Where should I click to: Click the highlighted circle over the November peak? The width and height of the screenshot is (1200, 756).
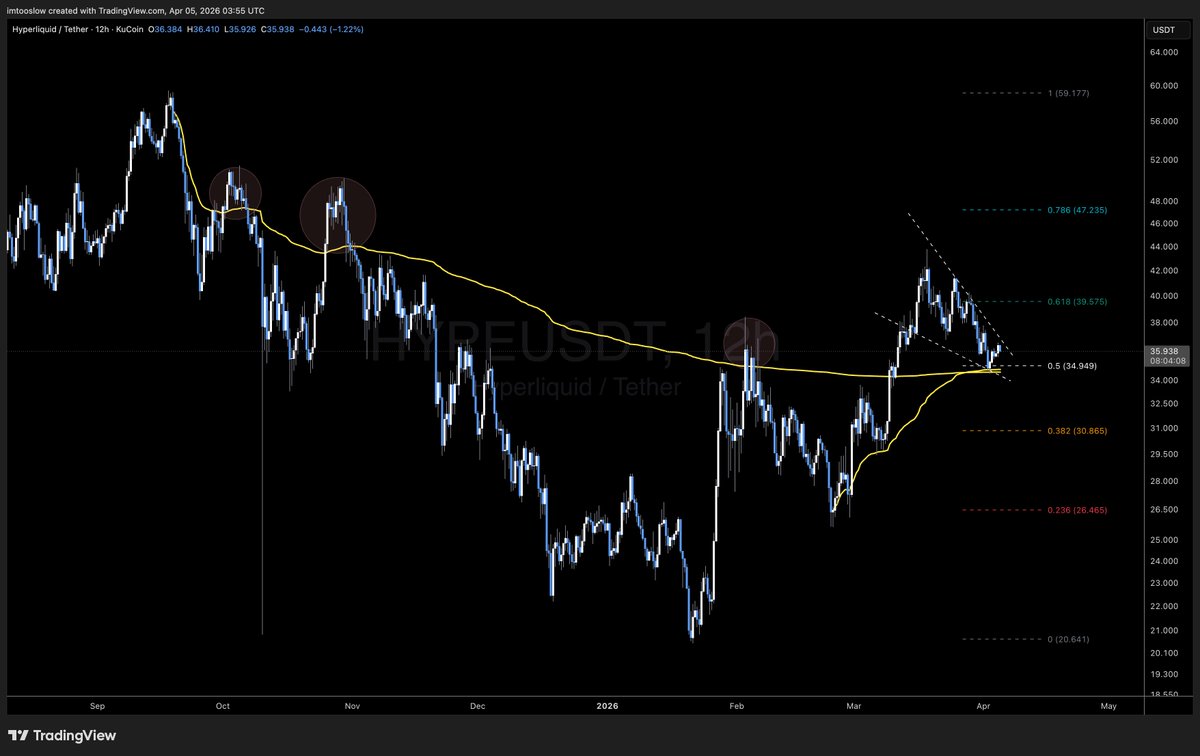point(338,214)
